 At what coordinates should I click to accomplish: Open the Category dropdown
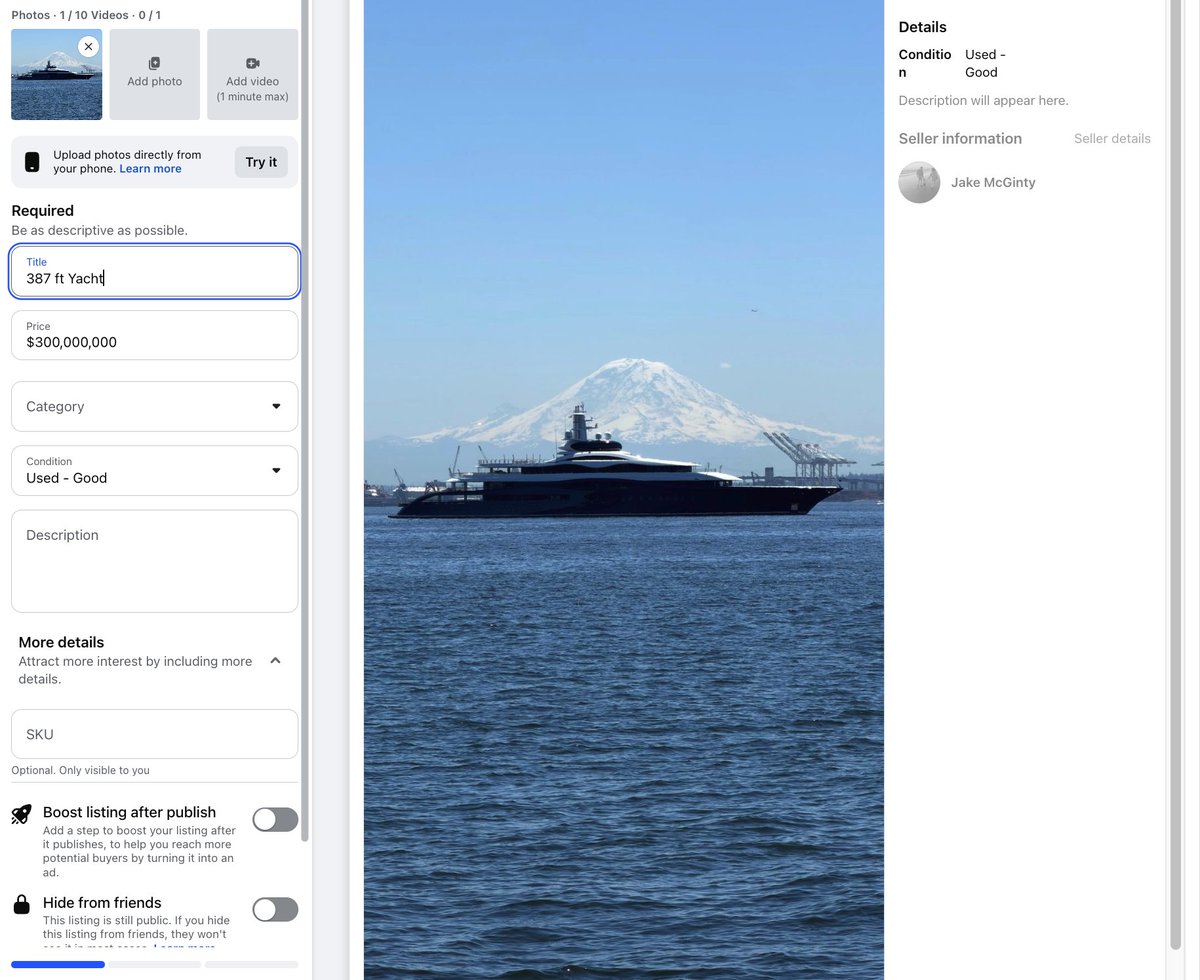[x=154, y=406]
